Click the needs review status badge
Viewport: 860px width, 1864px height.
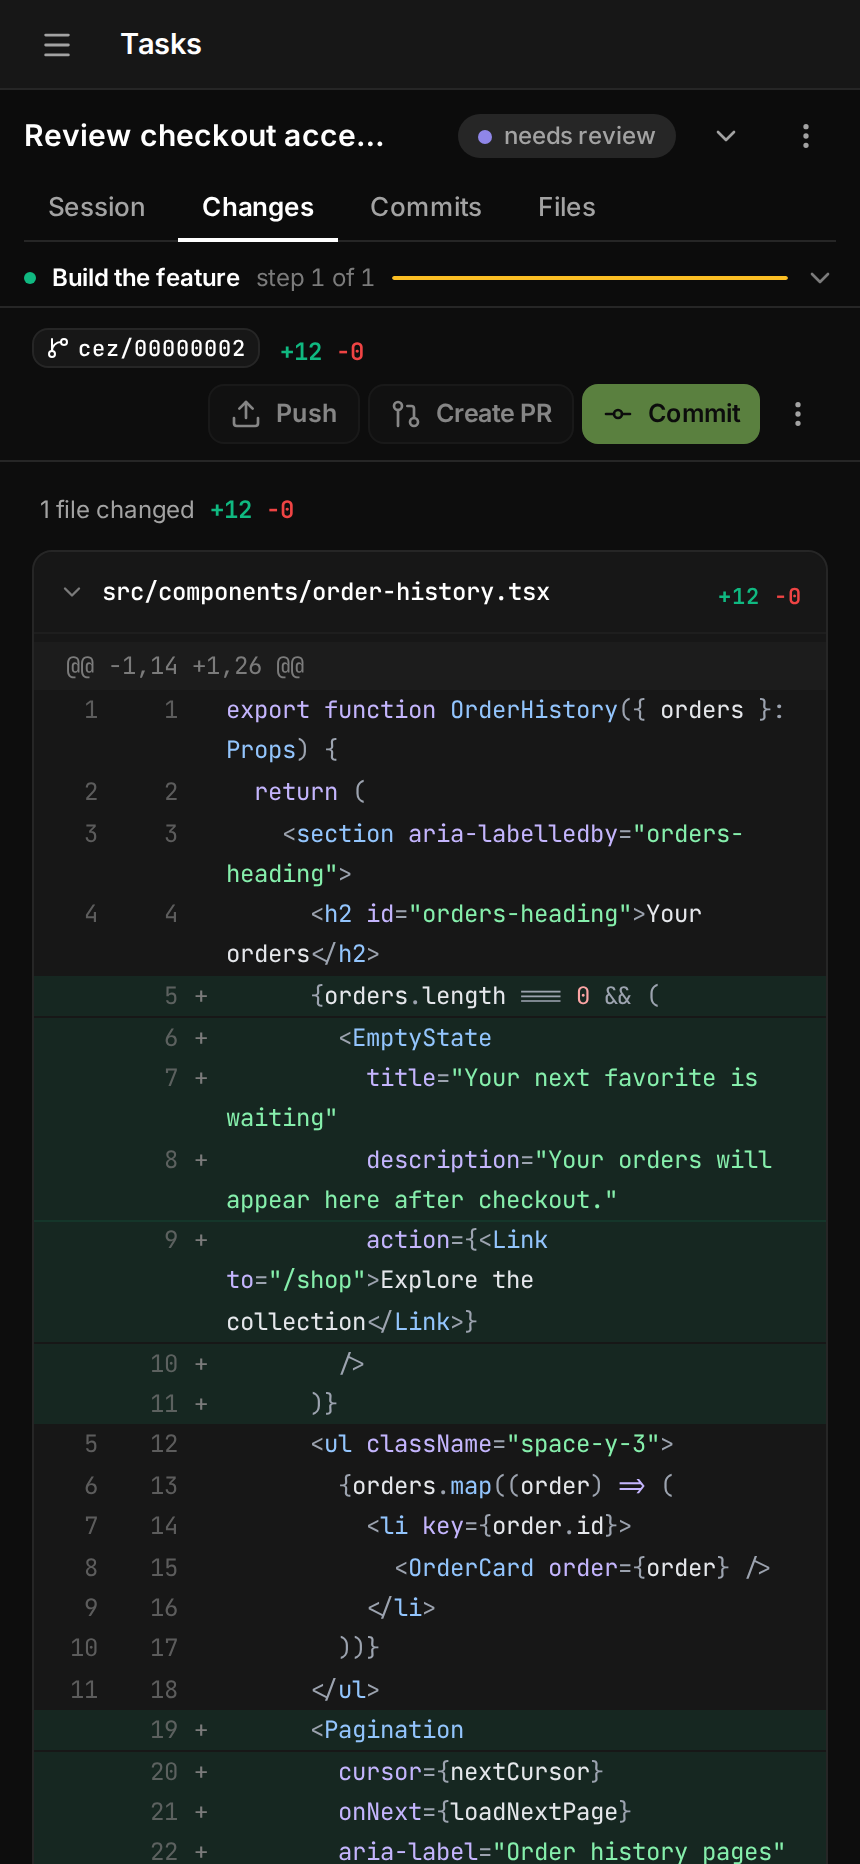click(x=567, y=136)
